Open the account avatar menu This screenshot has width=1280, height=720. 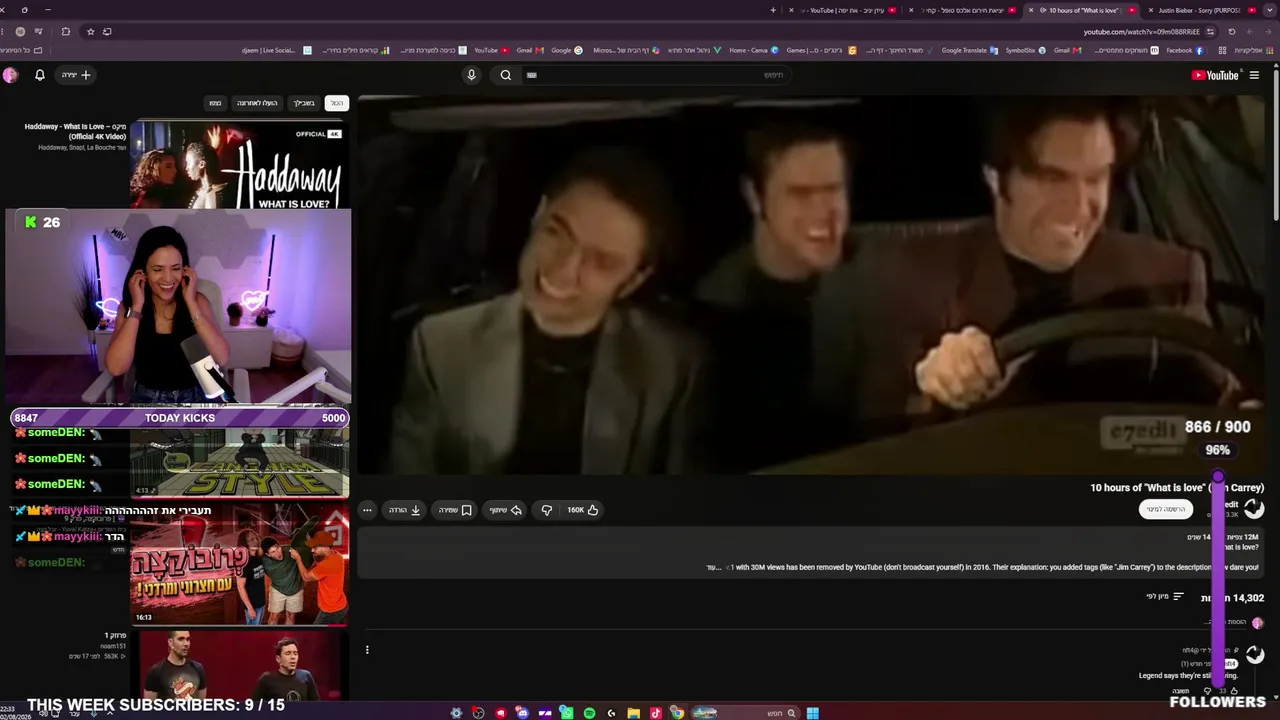11,75
